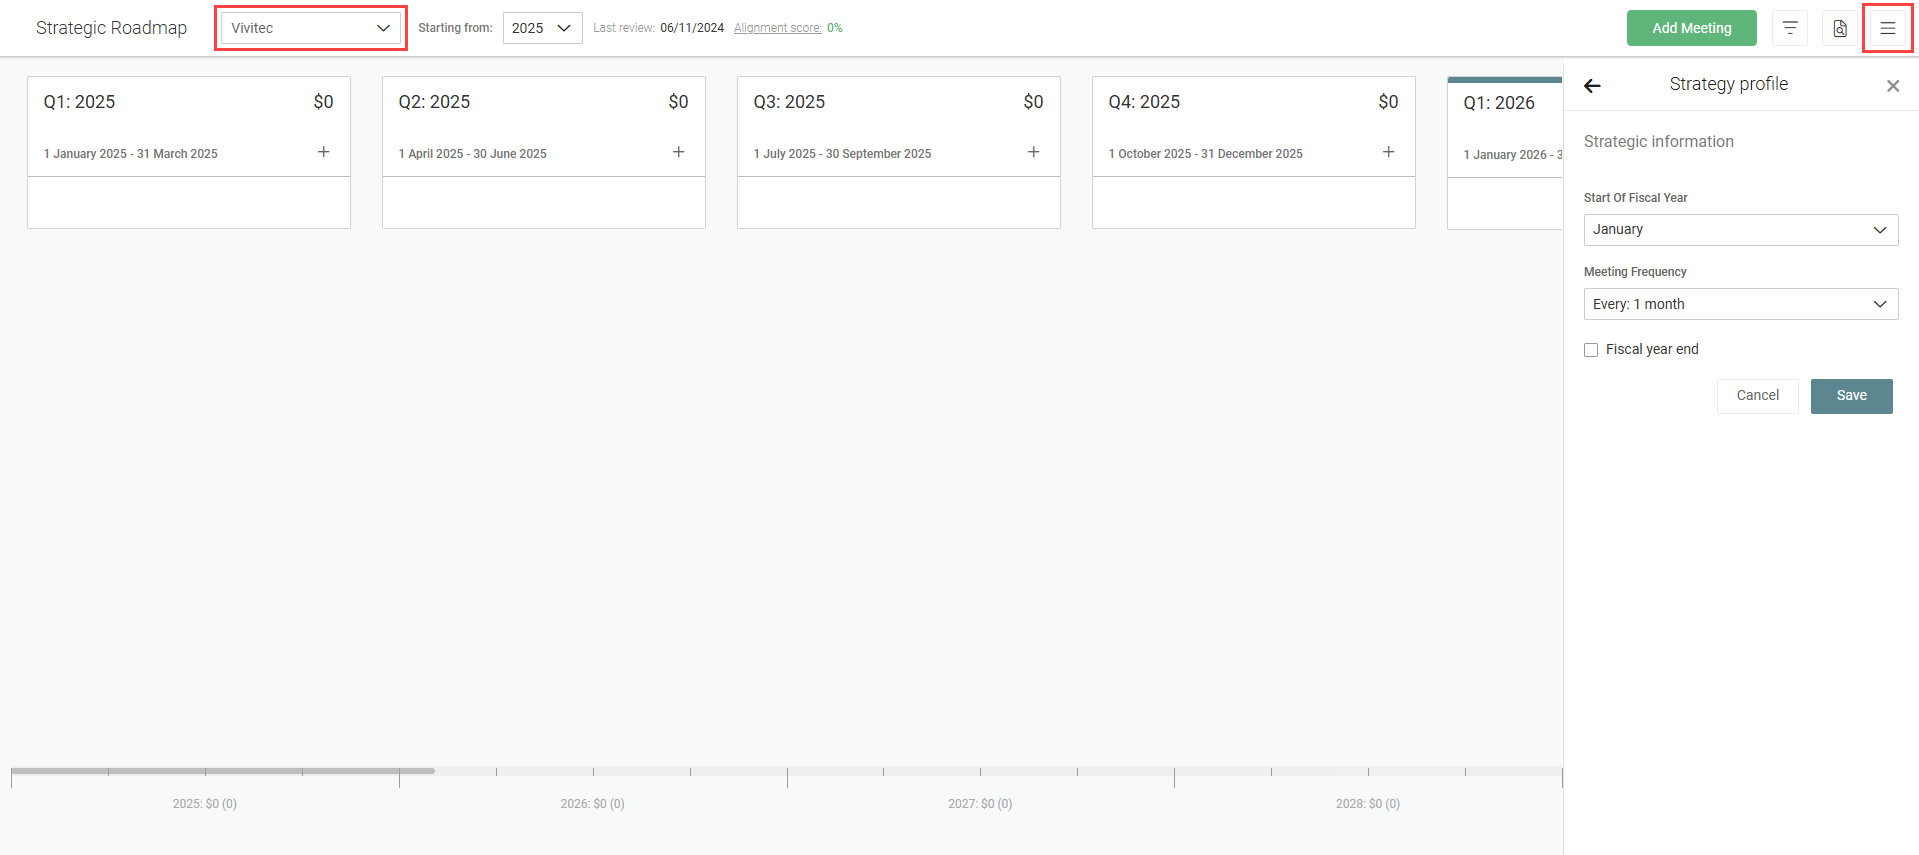
Task: Select the 2027 timeline year marker
Action: (x=980, y=804)
